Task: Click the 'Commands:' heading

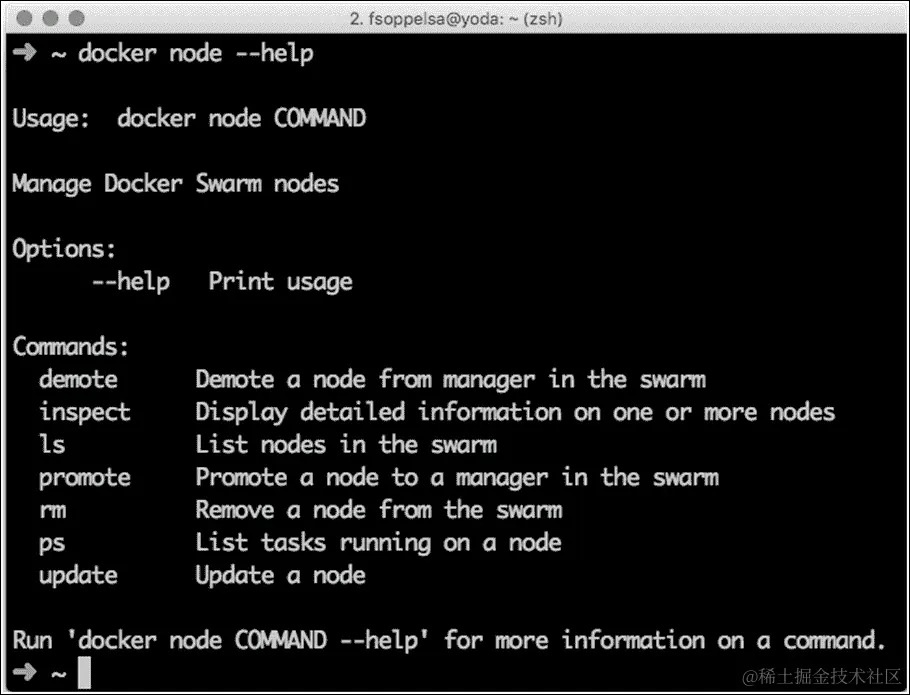Action: coord(70,347)
